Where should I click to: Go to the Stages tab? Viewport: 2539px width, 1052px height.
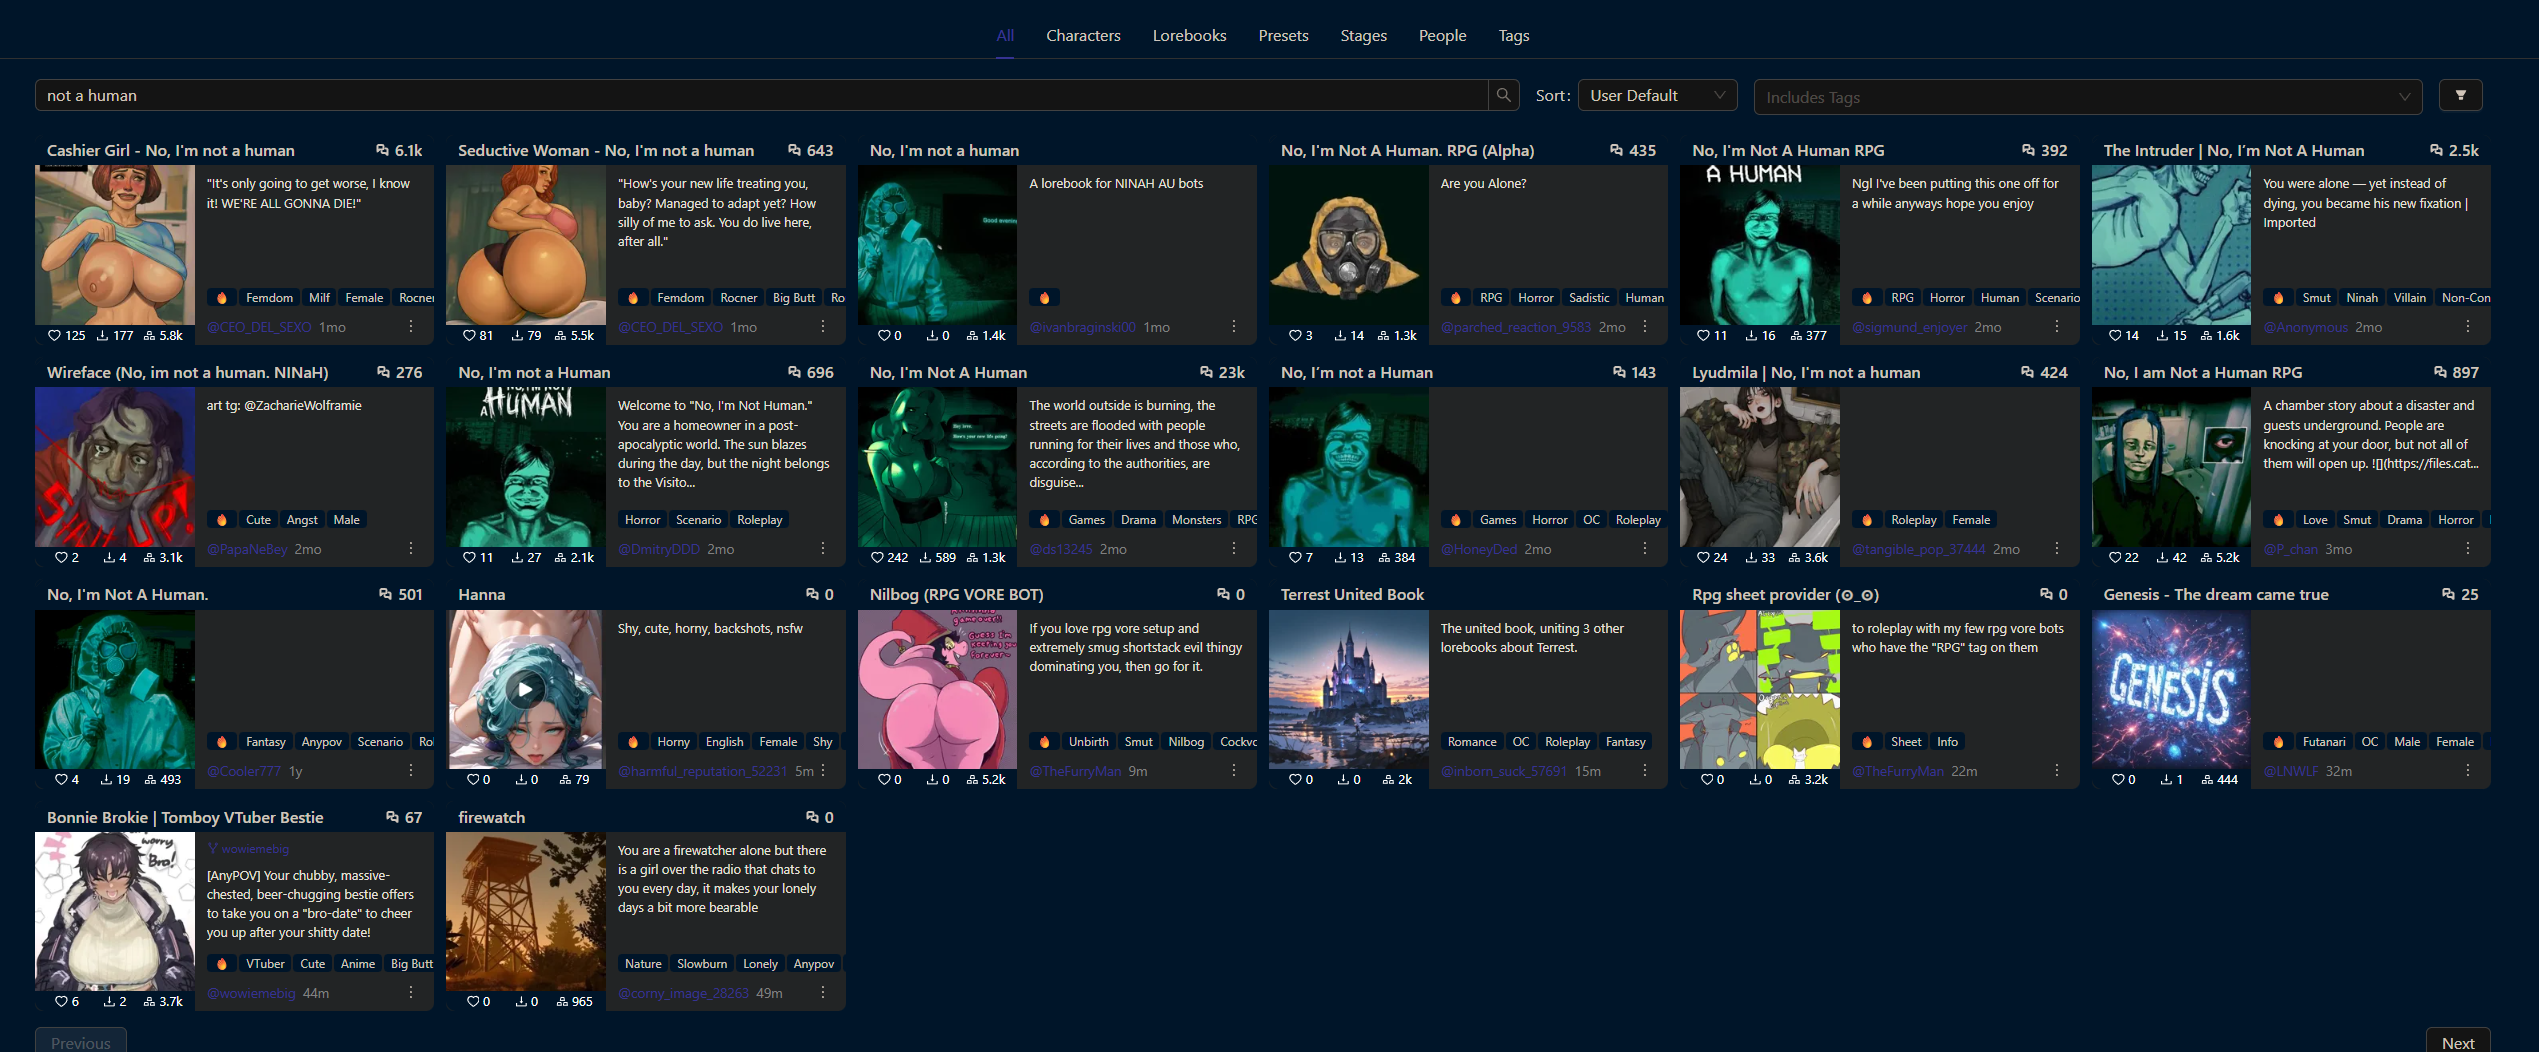pyautogui.click(x=1363, y=36)
